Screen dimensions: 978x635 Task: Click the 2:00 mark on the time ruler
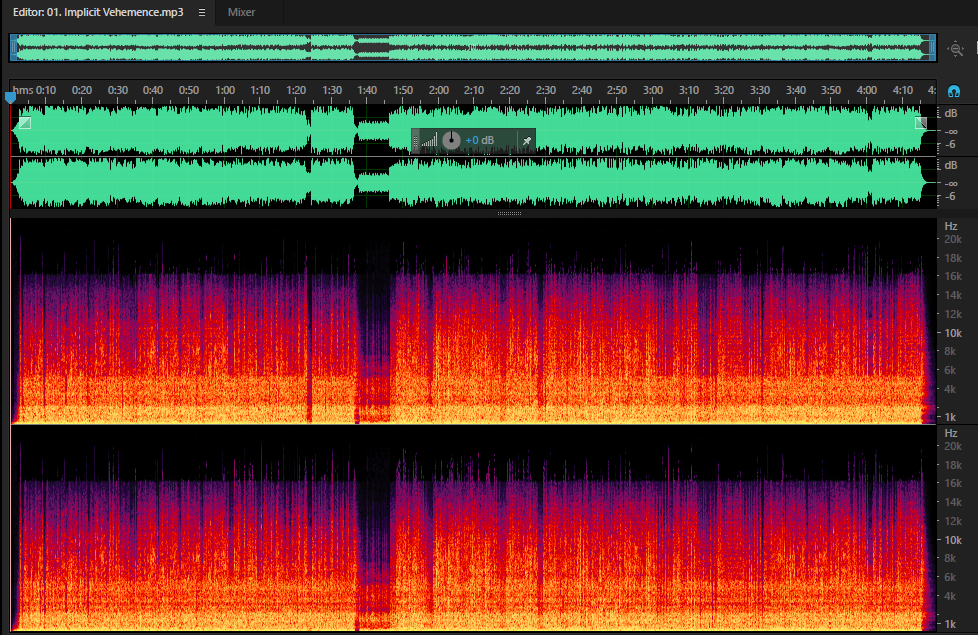[x=438, y=90]
